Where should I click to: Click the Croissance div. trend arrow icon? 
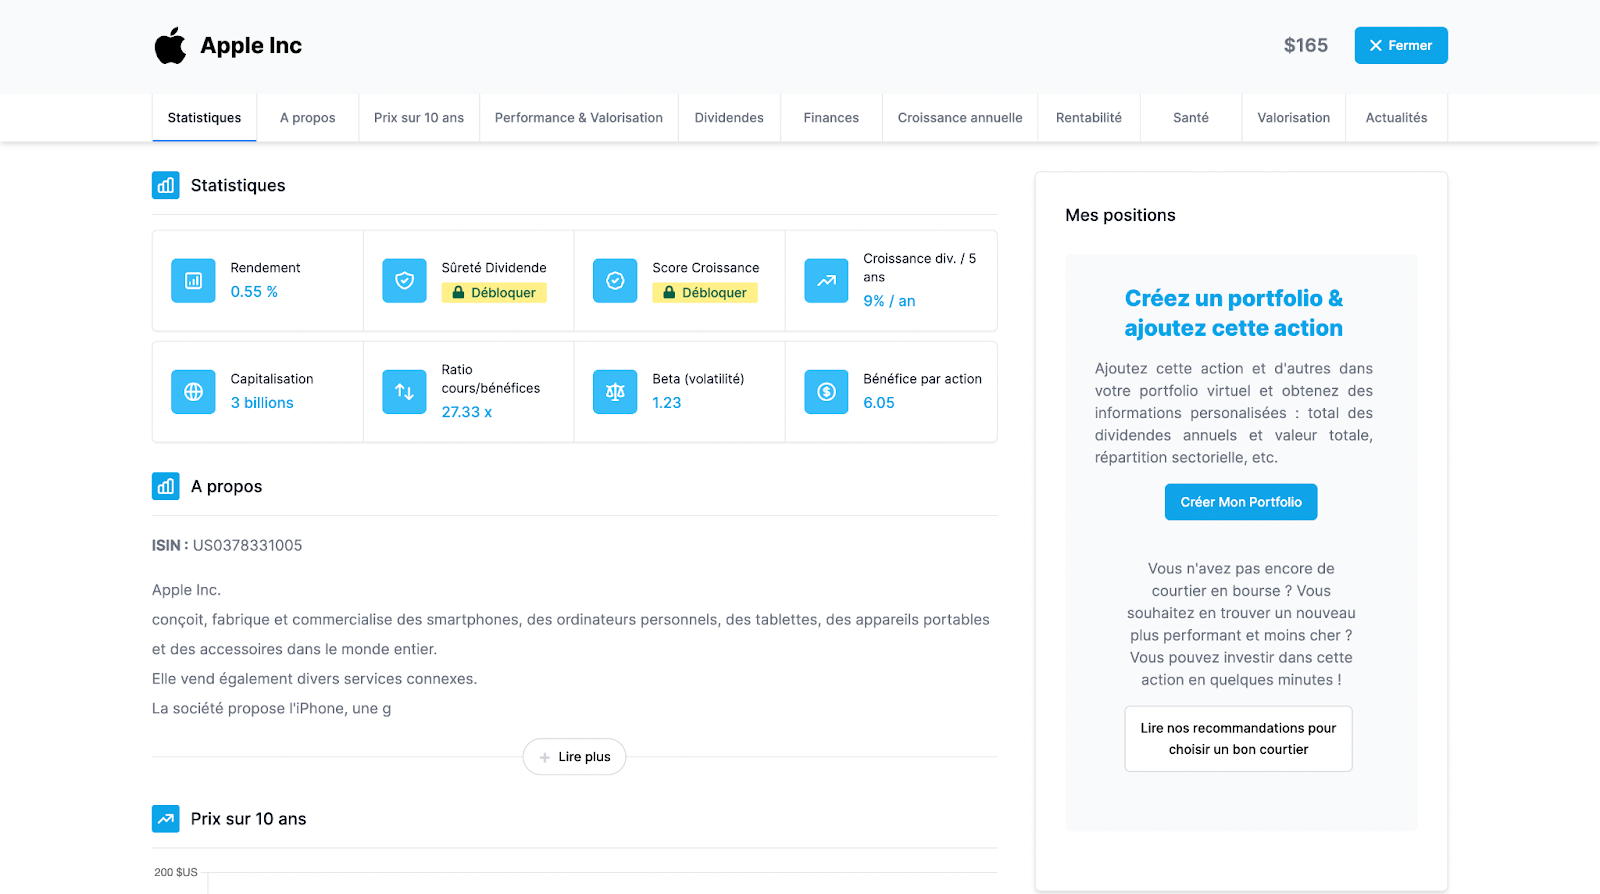[x=826, y=281]
